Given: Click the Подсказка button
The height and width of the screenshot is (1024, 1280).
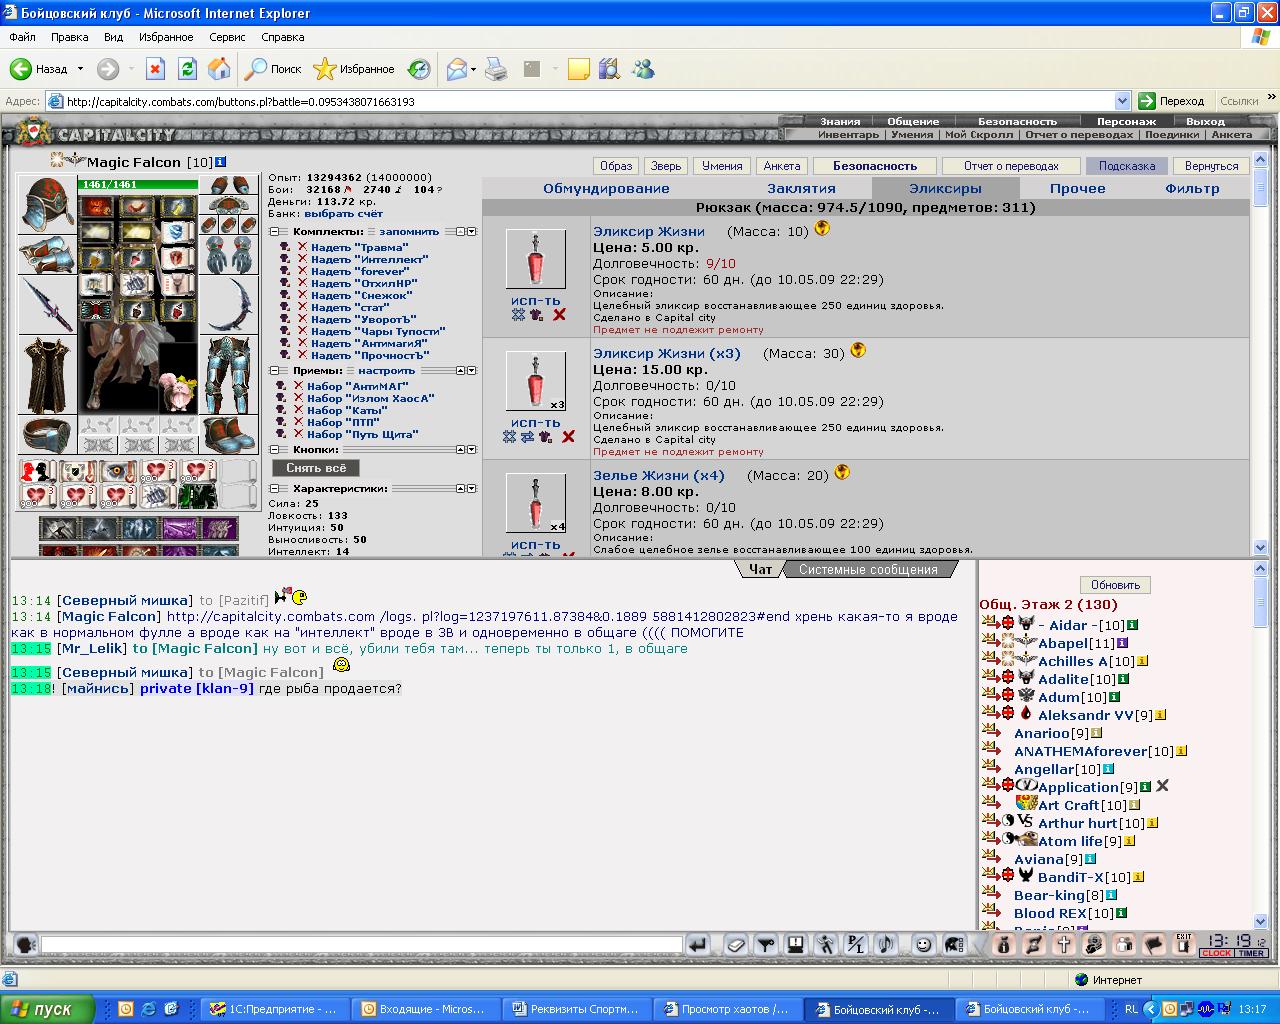Looking at the screenshot, I should [1126, 166].
